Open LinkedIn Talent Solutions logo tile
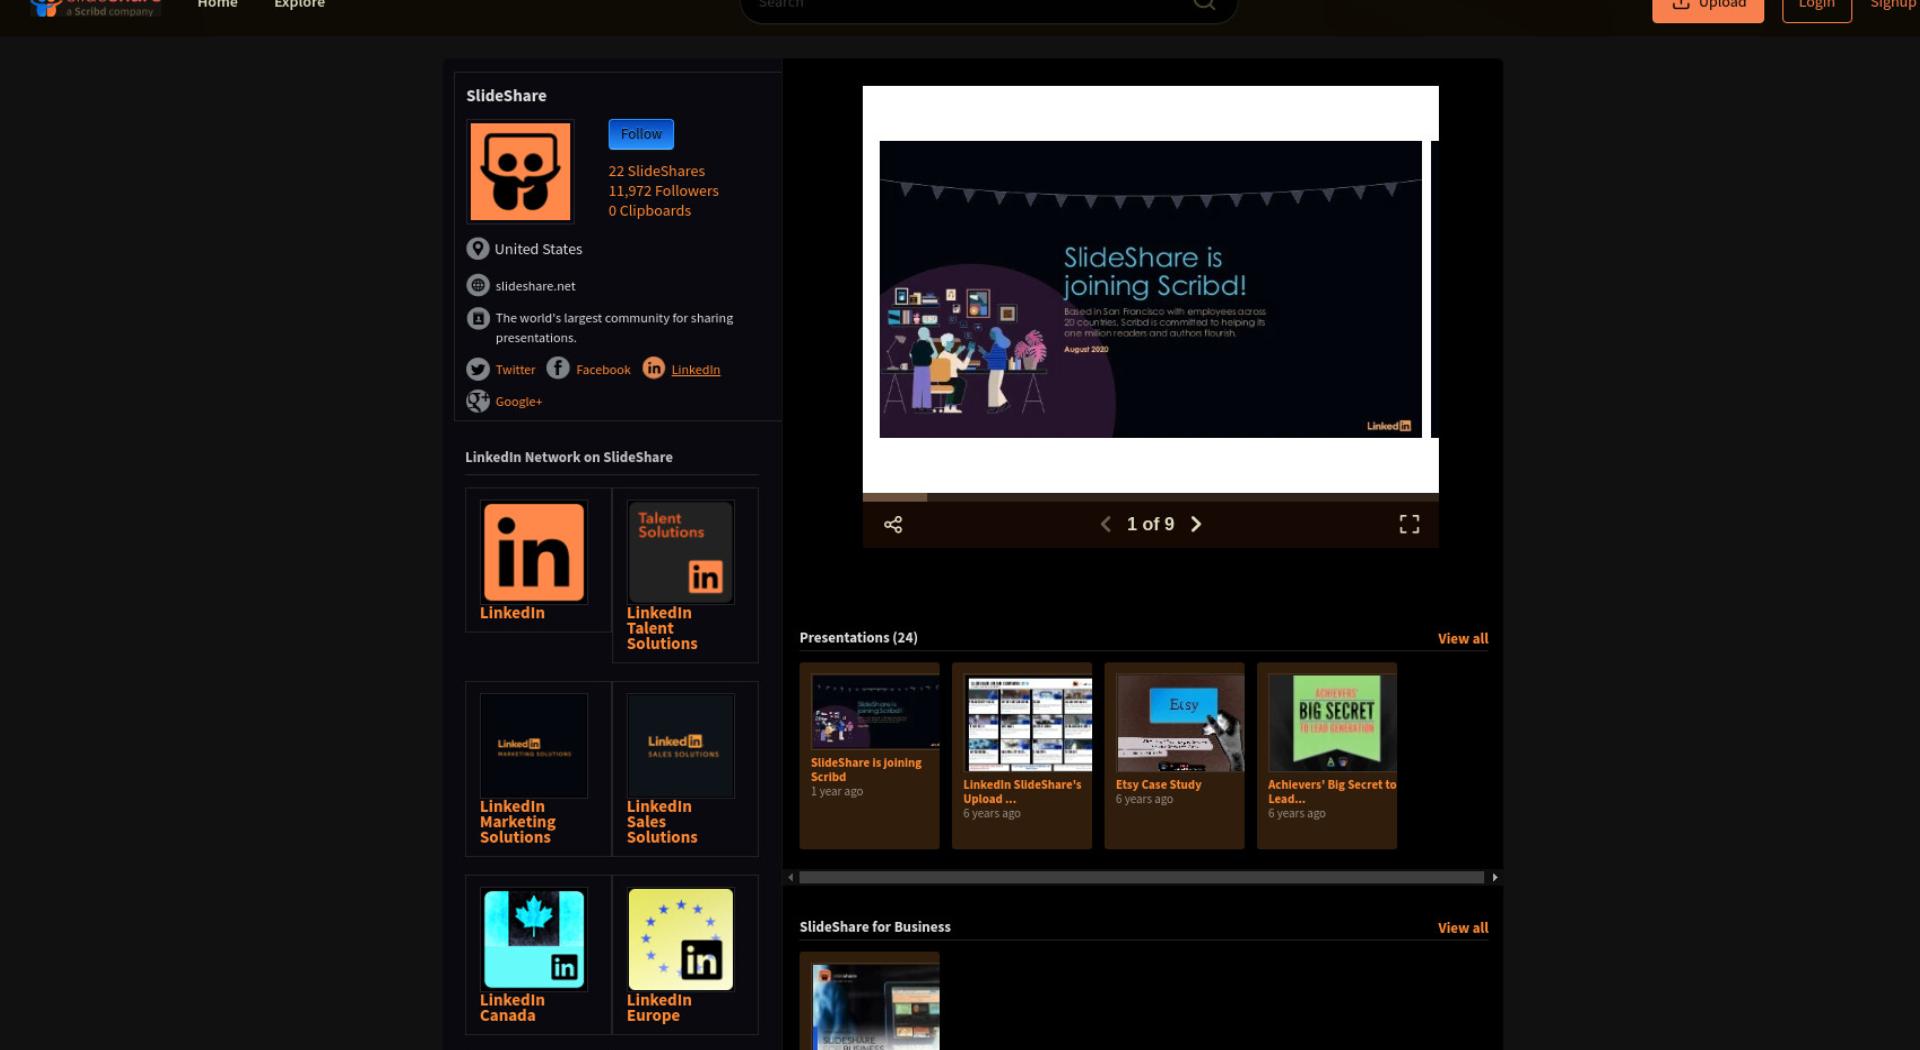The height and width of the screenshot is (1050, 1920). [x=681, y=552]
